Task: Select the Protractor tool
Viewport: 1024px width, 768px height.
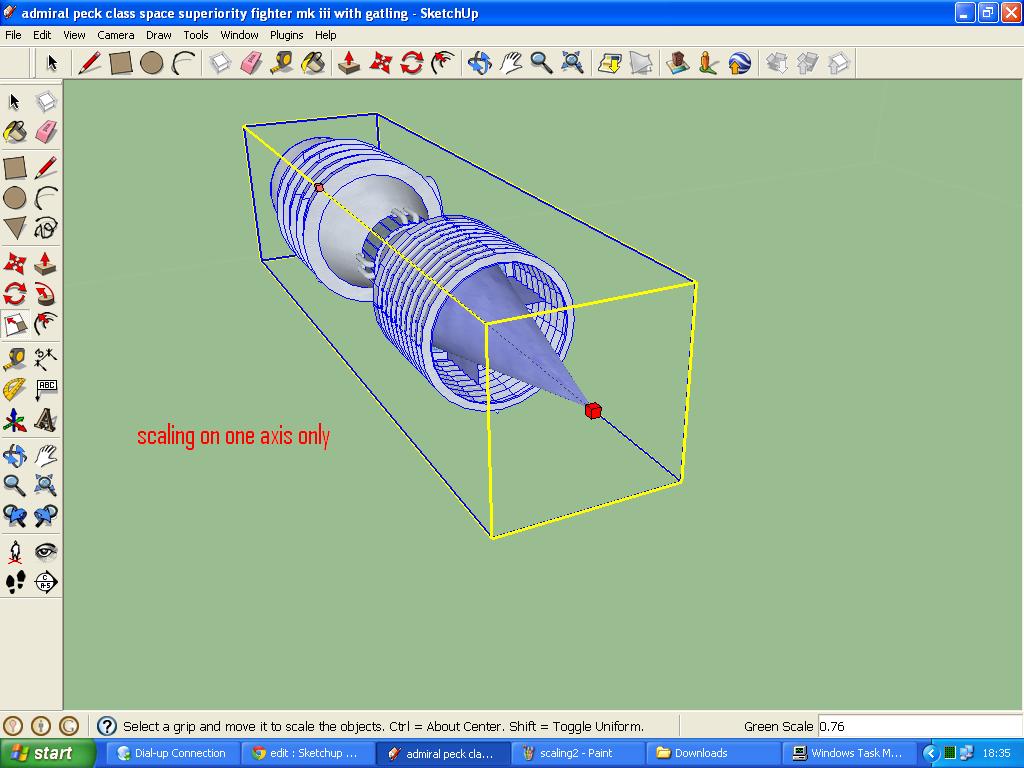Action: point(14,389)
